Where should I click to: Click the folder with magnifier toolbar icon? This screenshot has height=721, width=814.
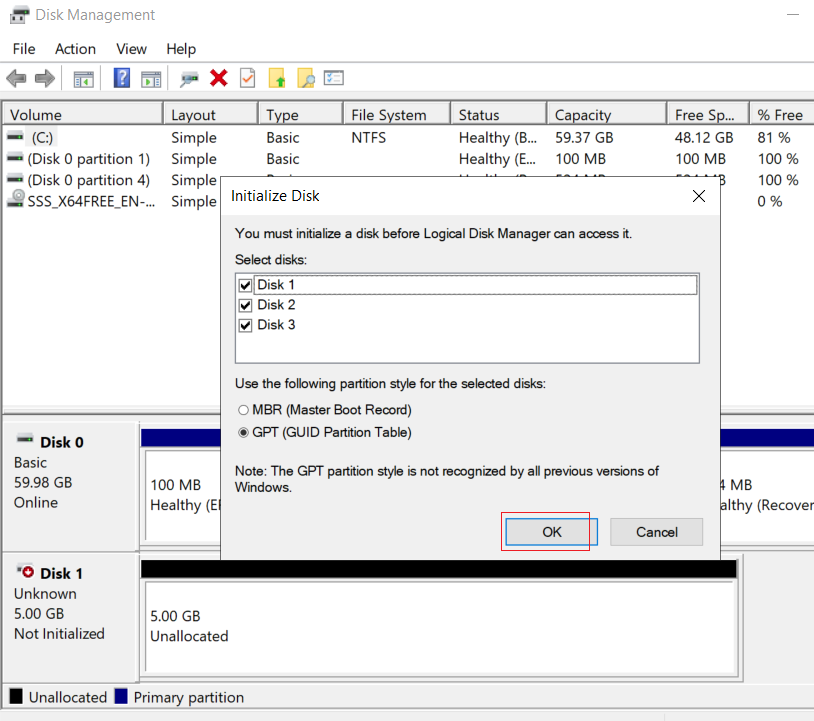[x=306, y=79]
